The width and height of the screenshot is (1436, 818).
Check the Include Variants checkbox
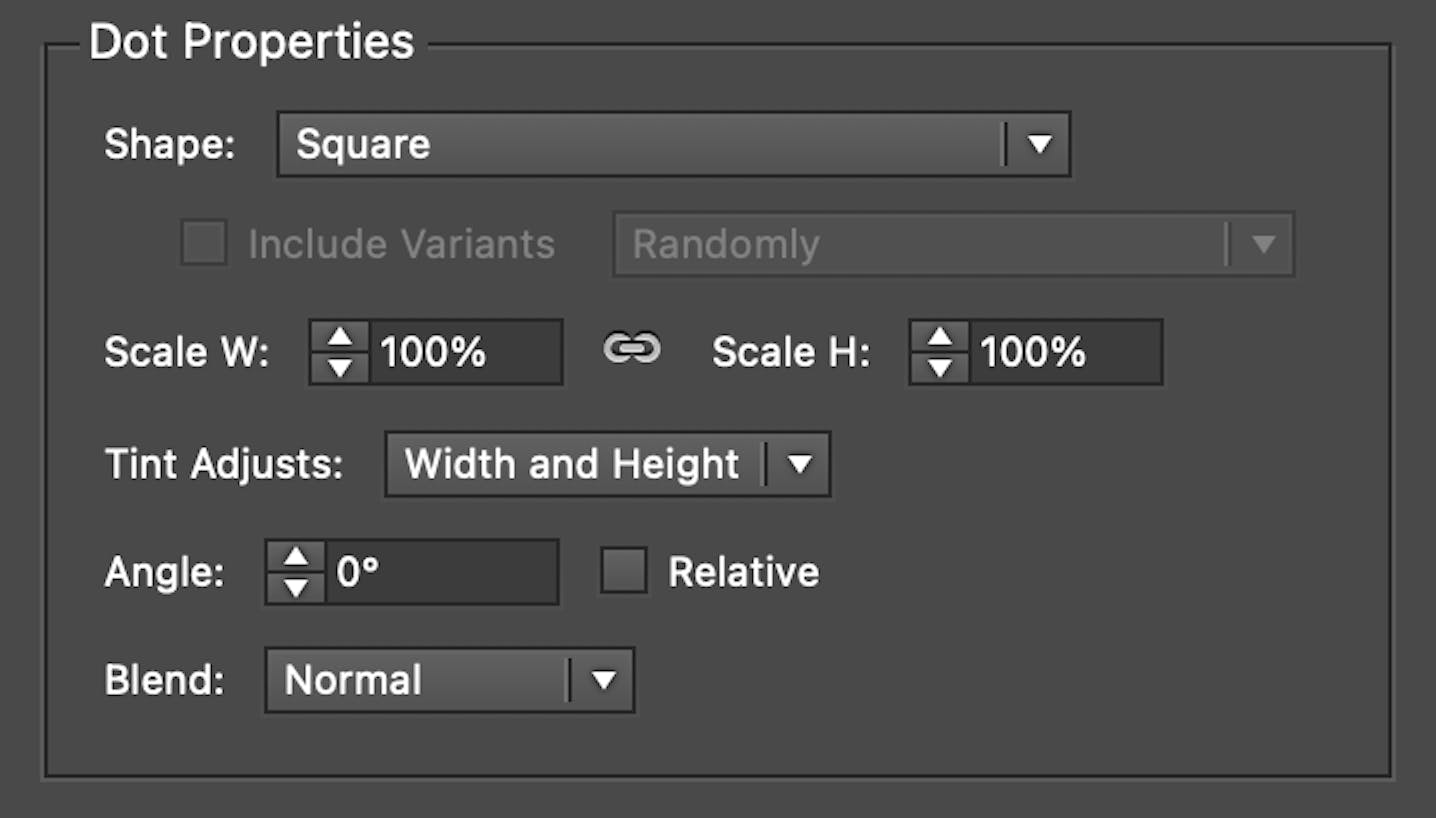coord(203,243)
